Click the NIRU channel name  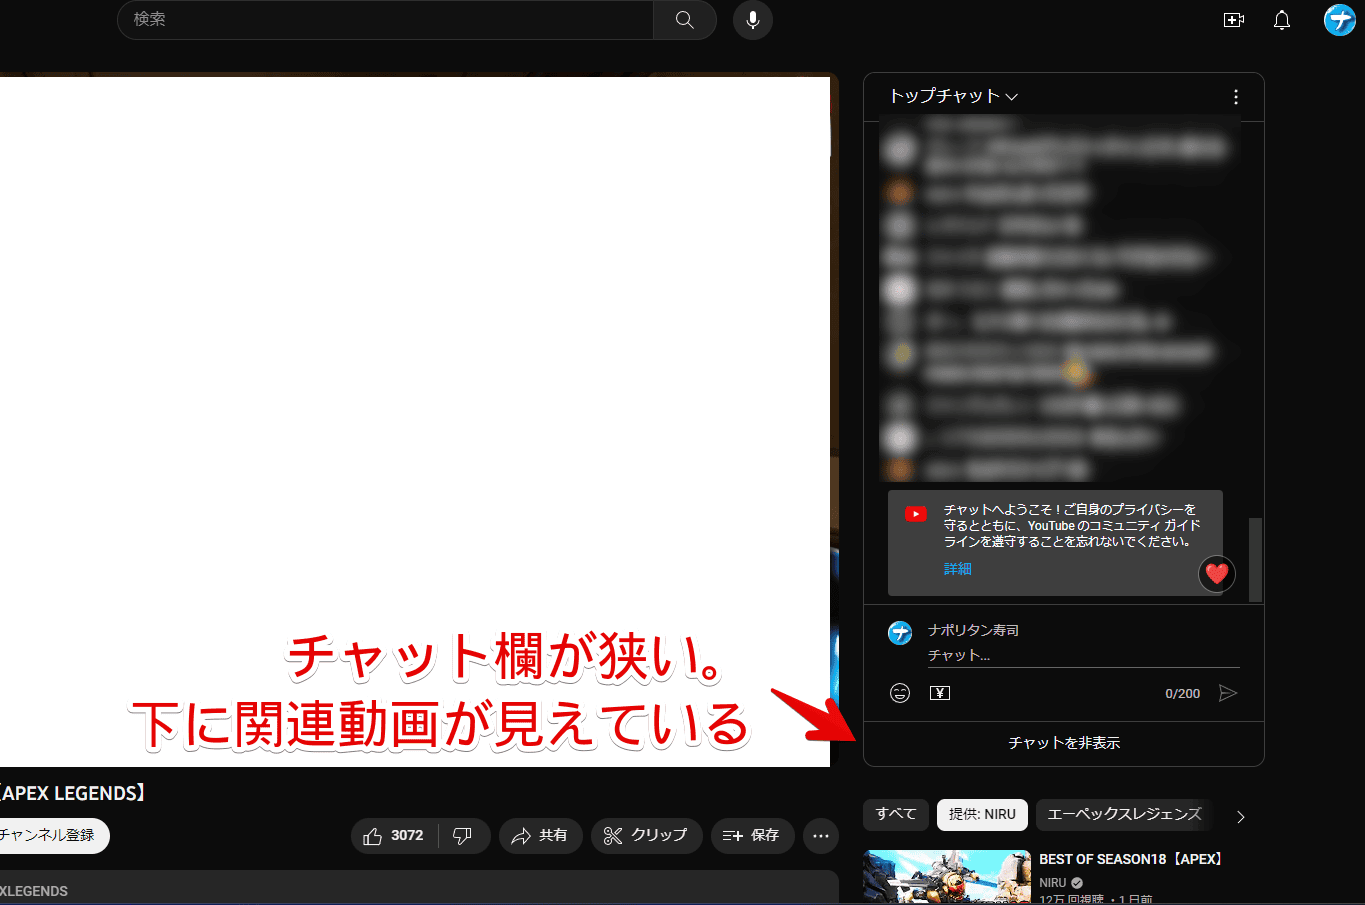pyautogui.click(x=1052, y=883)
